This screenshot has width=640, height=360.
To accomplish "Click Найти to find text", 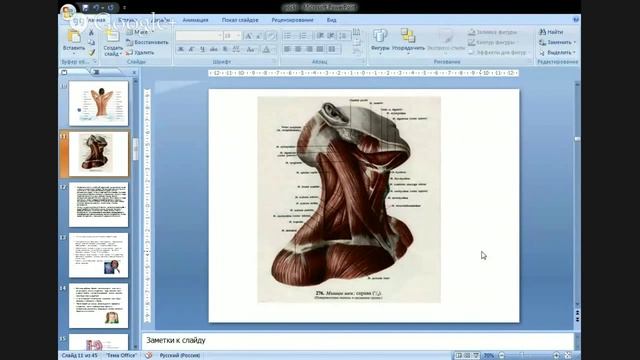I will (551, 32).
